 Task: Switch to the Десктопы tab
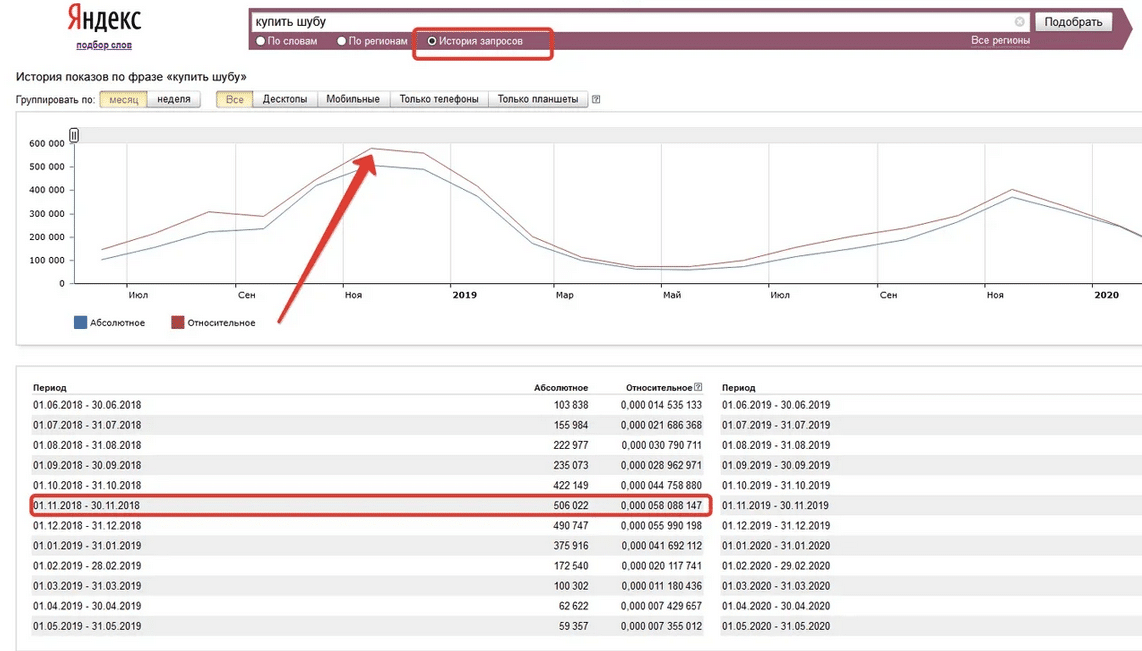pyautogui.click(x=285, y=100)
